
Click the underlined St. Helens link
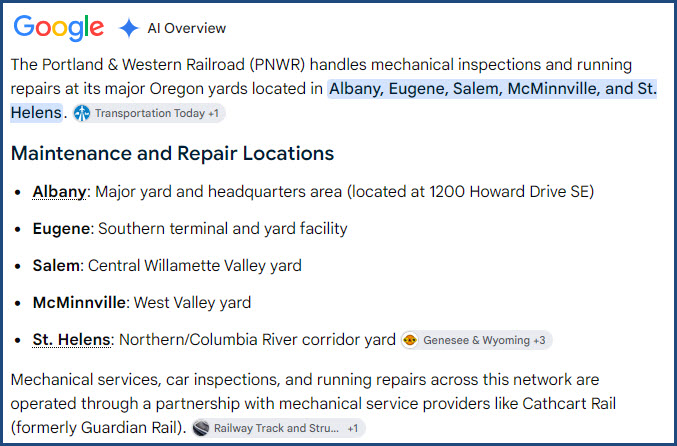tap(72, 339)
